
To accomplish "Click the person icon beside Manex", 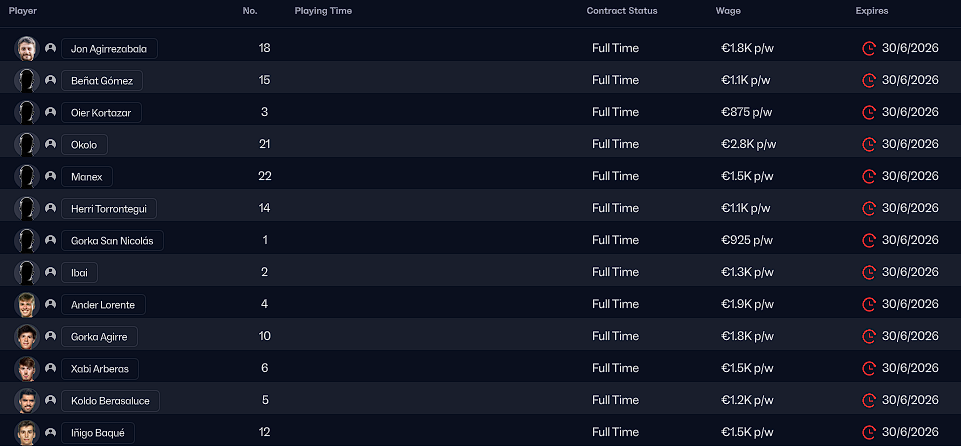I will coord(50,176).
